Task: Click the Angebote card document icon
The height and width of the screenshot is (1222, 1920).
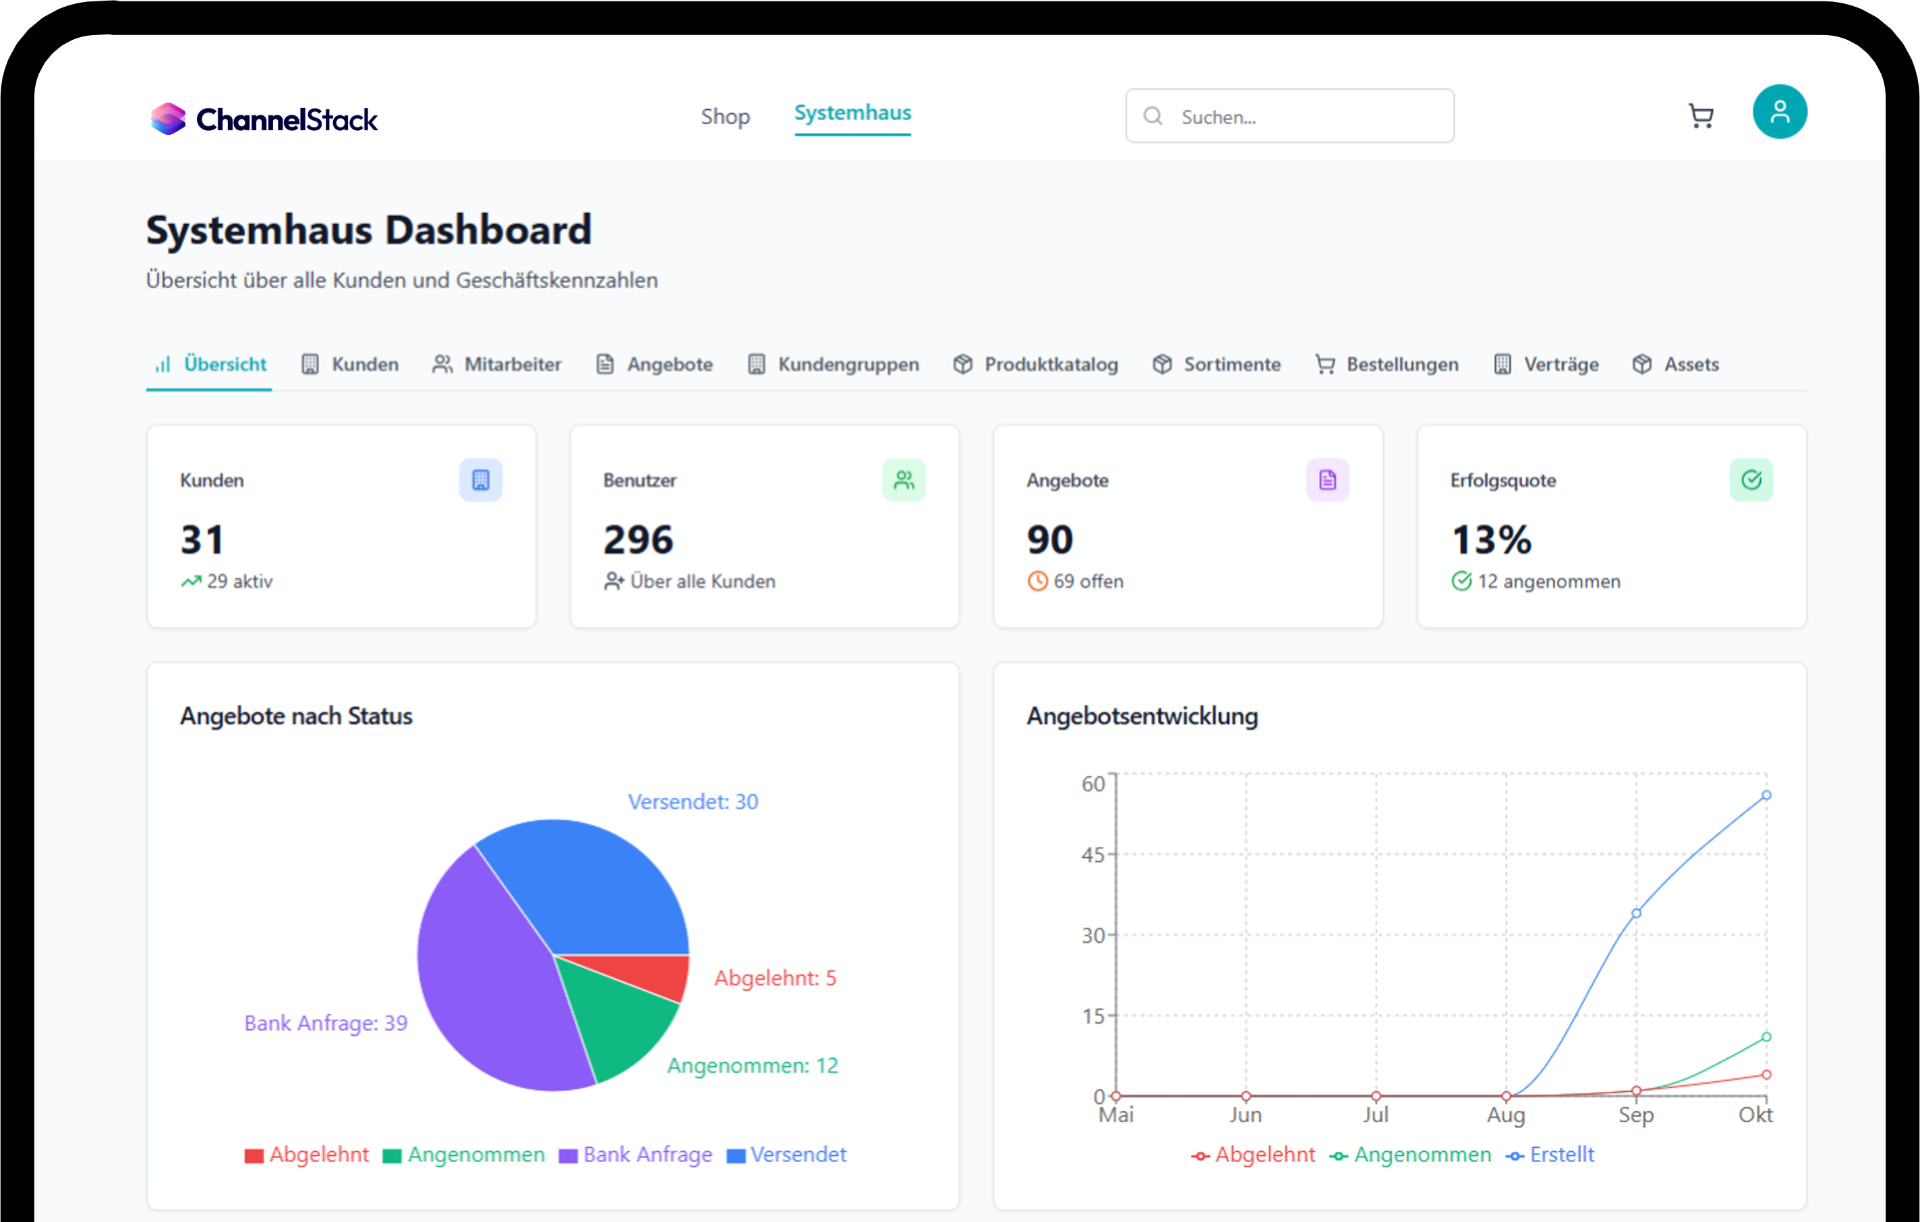Action: [x=1327, y=480]
